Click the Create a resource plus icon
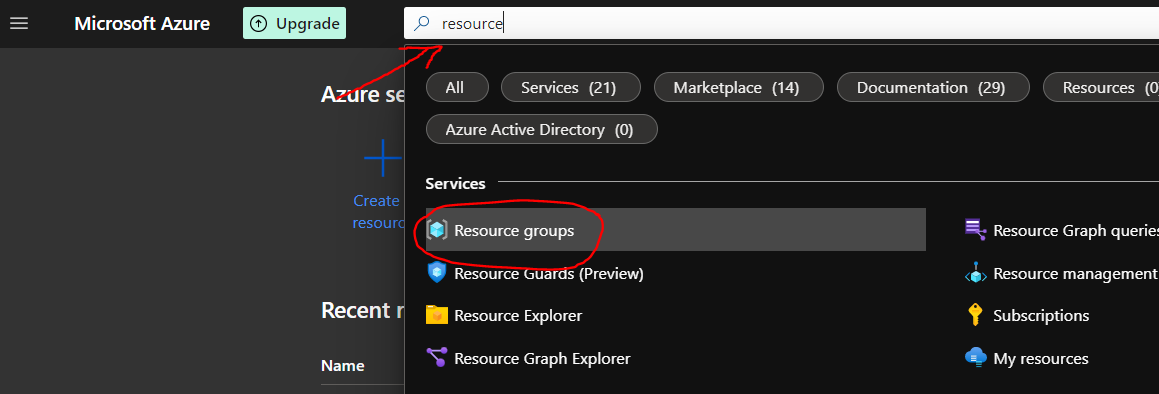 (383, 157)
